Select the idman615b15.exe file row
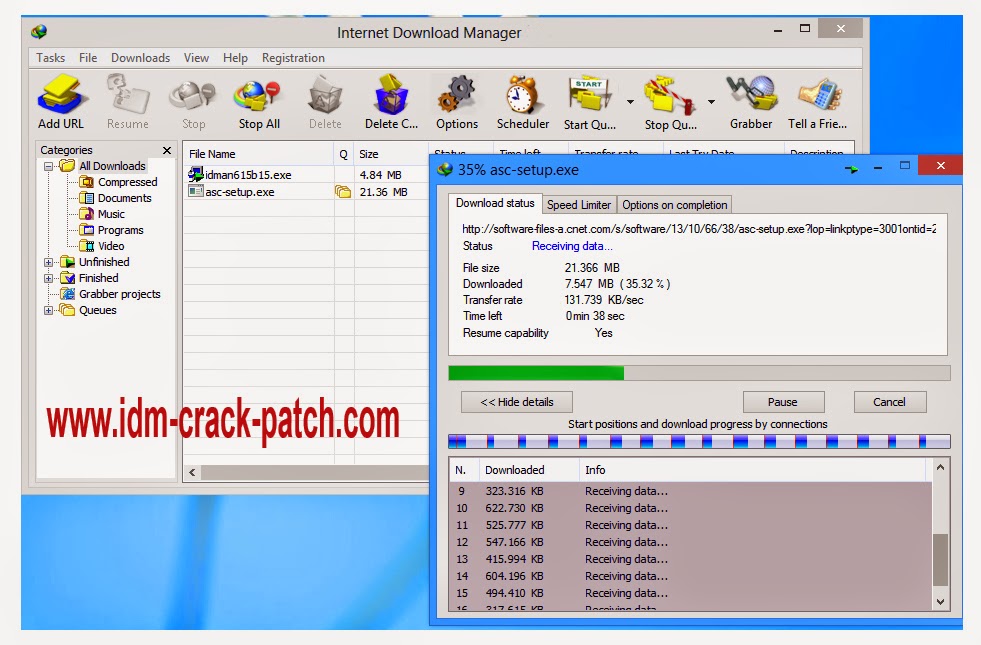981x645 pixels. (307, 175)
